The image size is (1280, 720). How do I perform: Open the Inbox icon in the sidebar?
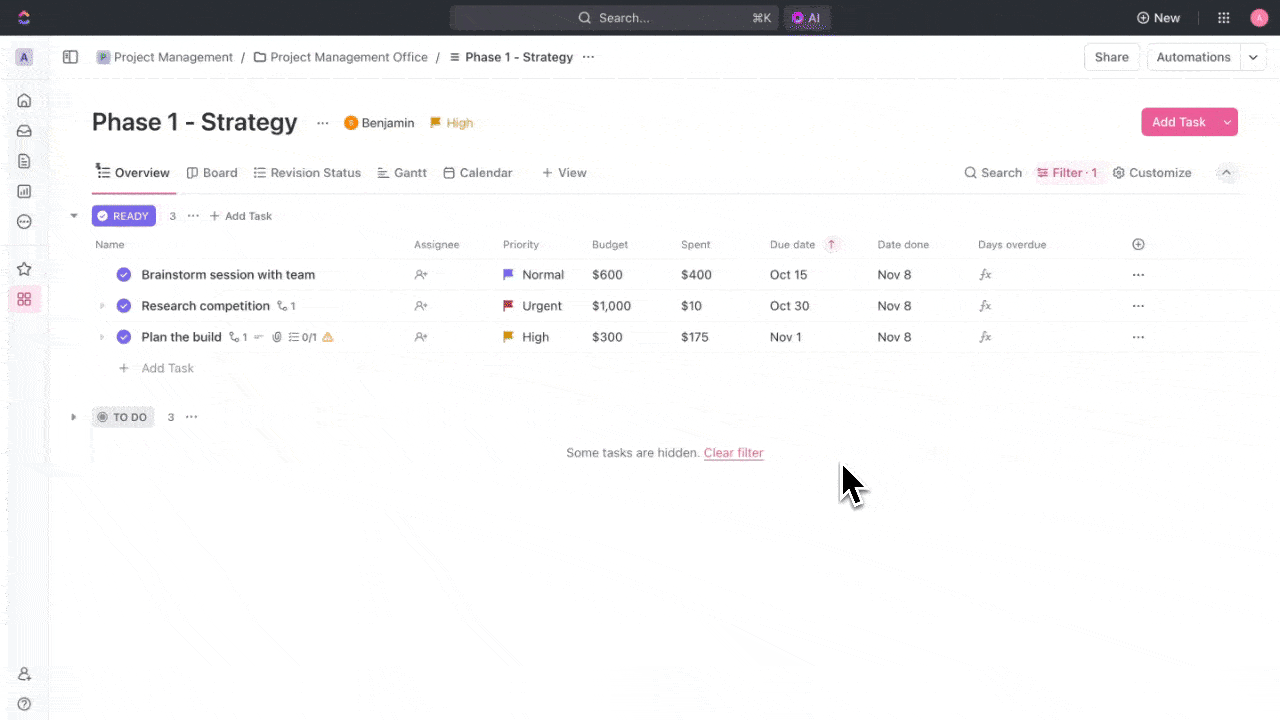pos(24,131)
